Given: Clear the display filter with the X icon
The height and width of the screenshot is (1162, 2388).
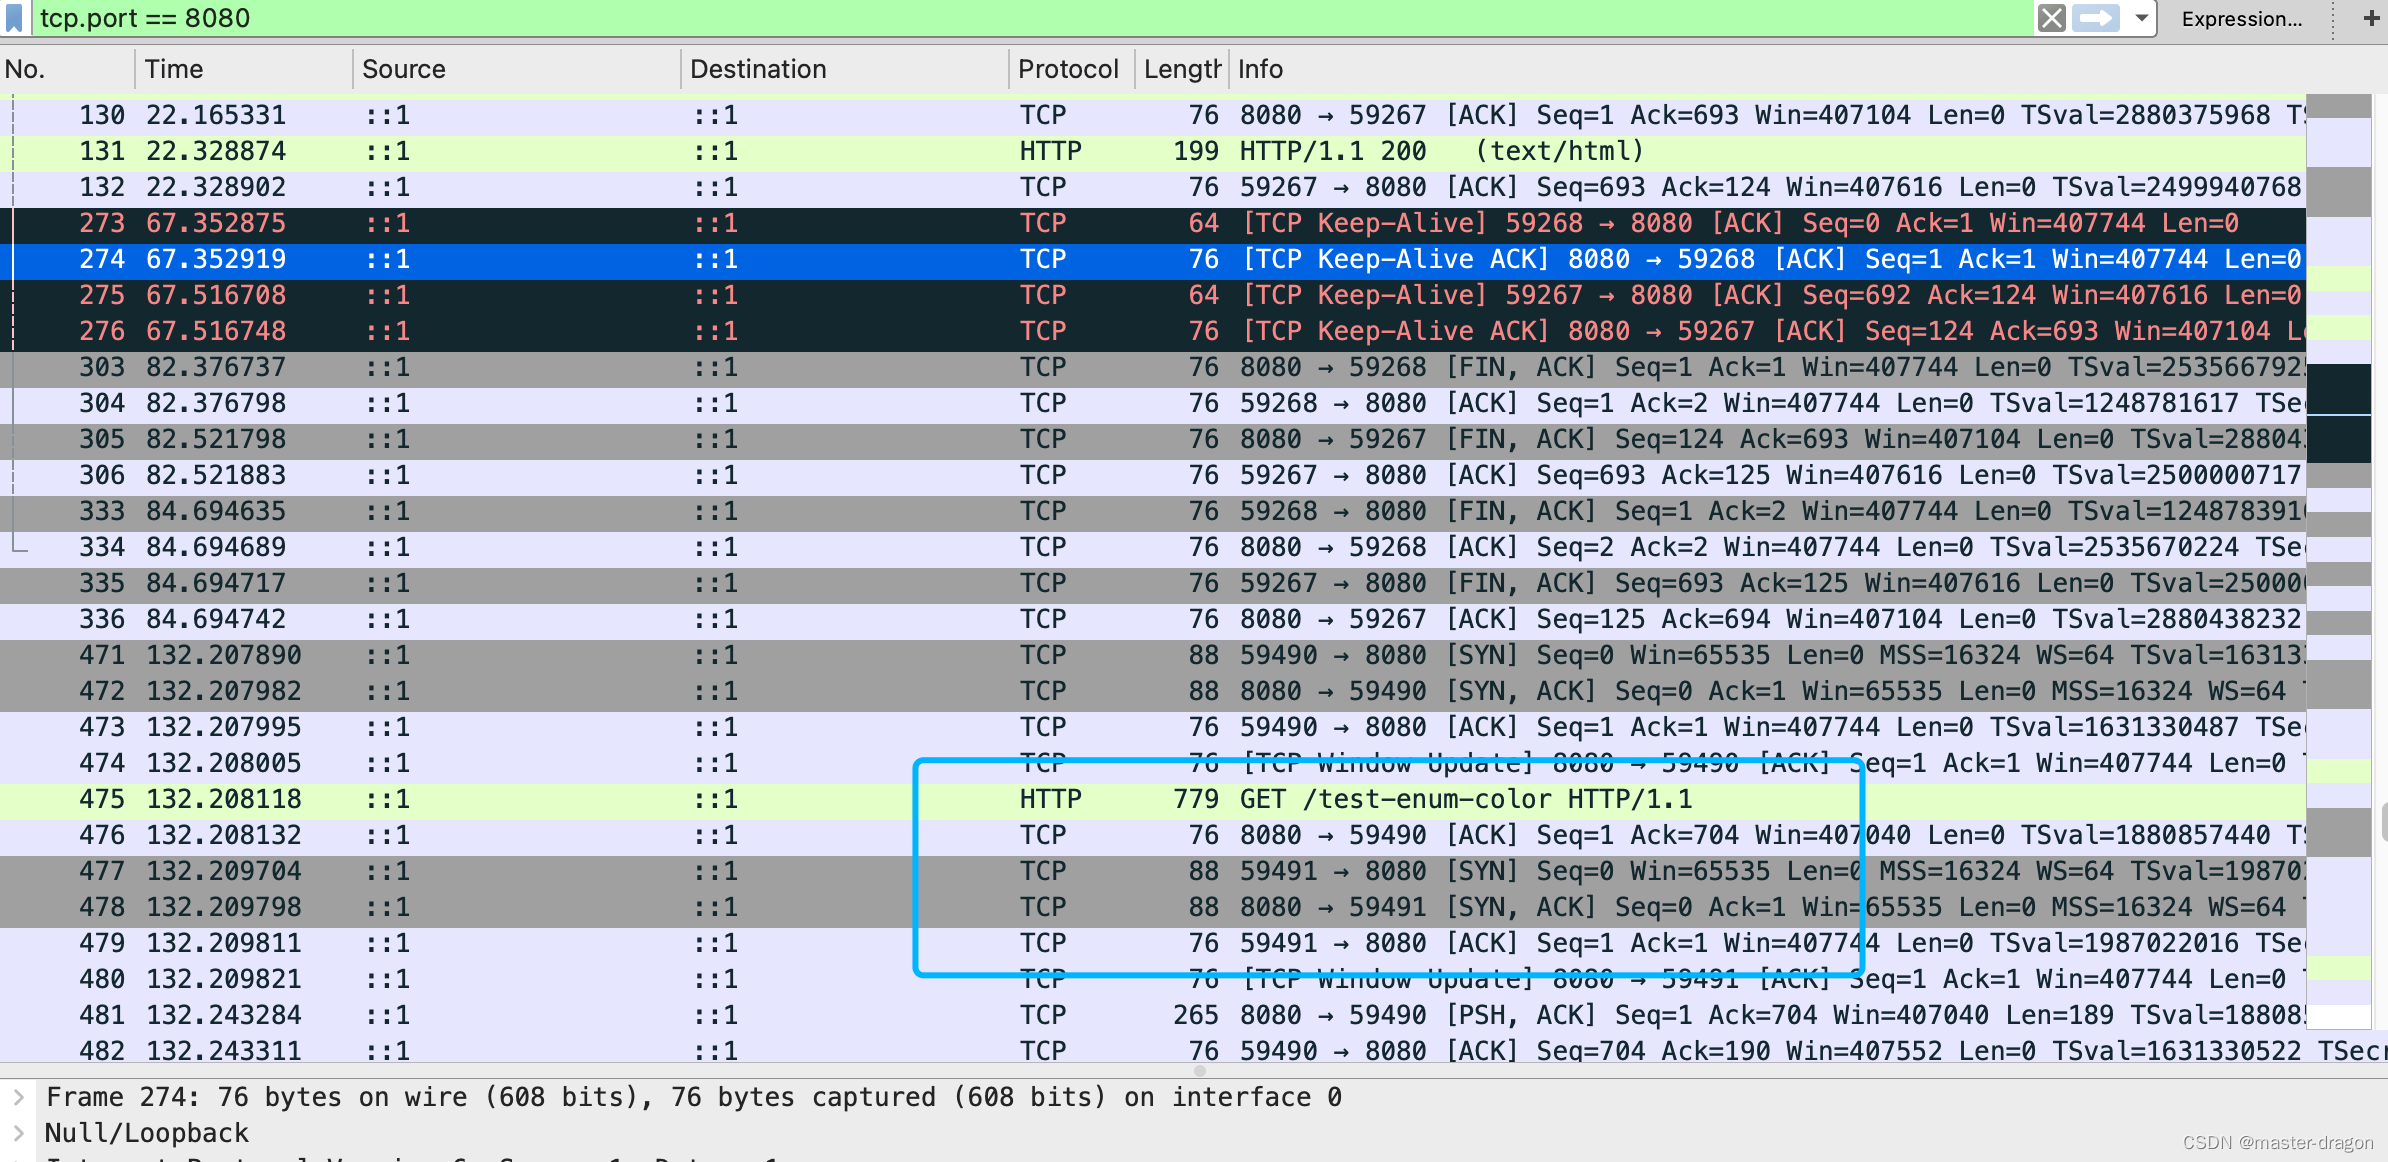Looking at the screenshot, I should 2051,18.
